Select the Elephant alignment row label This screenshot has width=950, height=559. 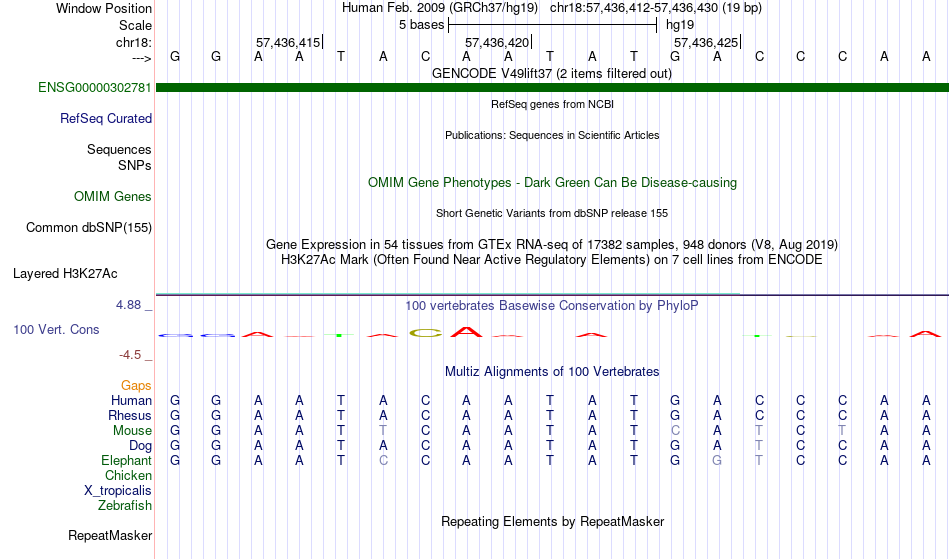click(x=127, y=461)
